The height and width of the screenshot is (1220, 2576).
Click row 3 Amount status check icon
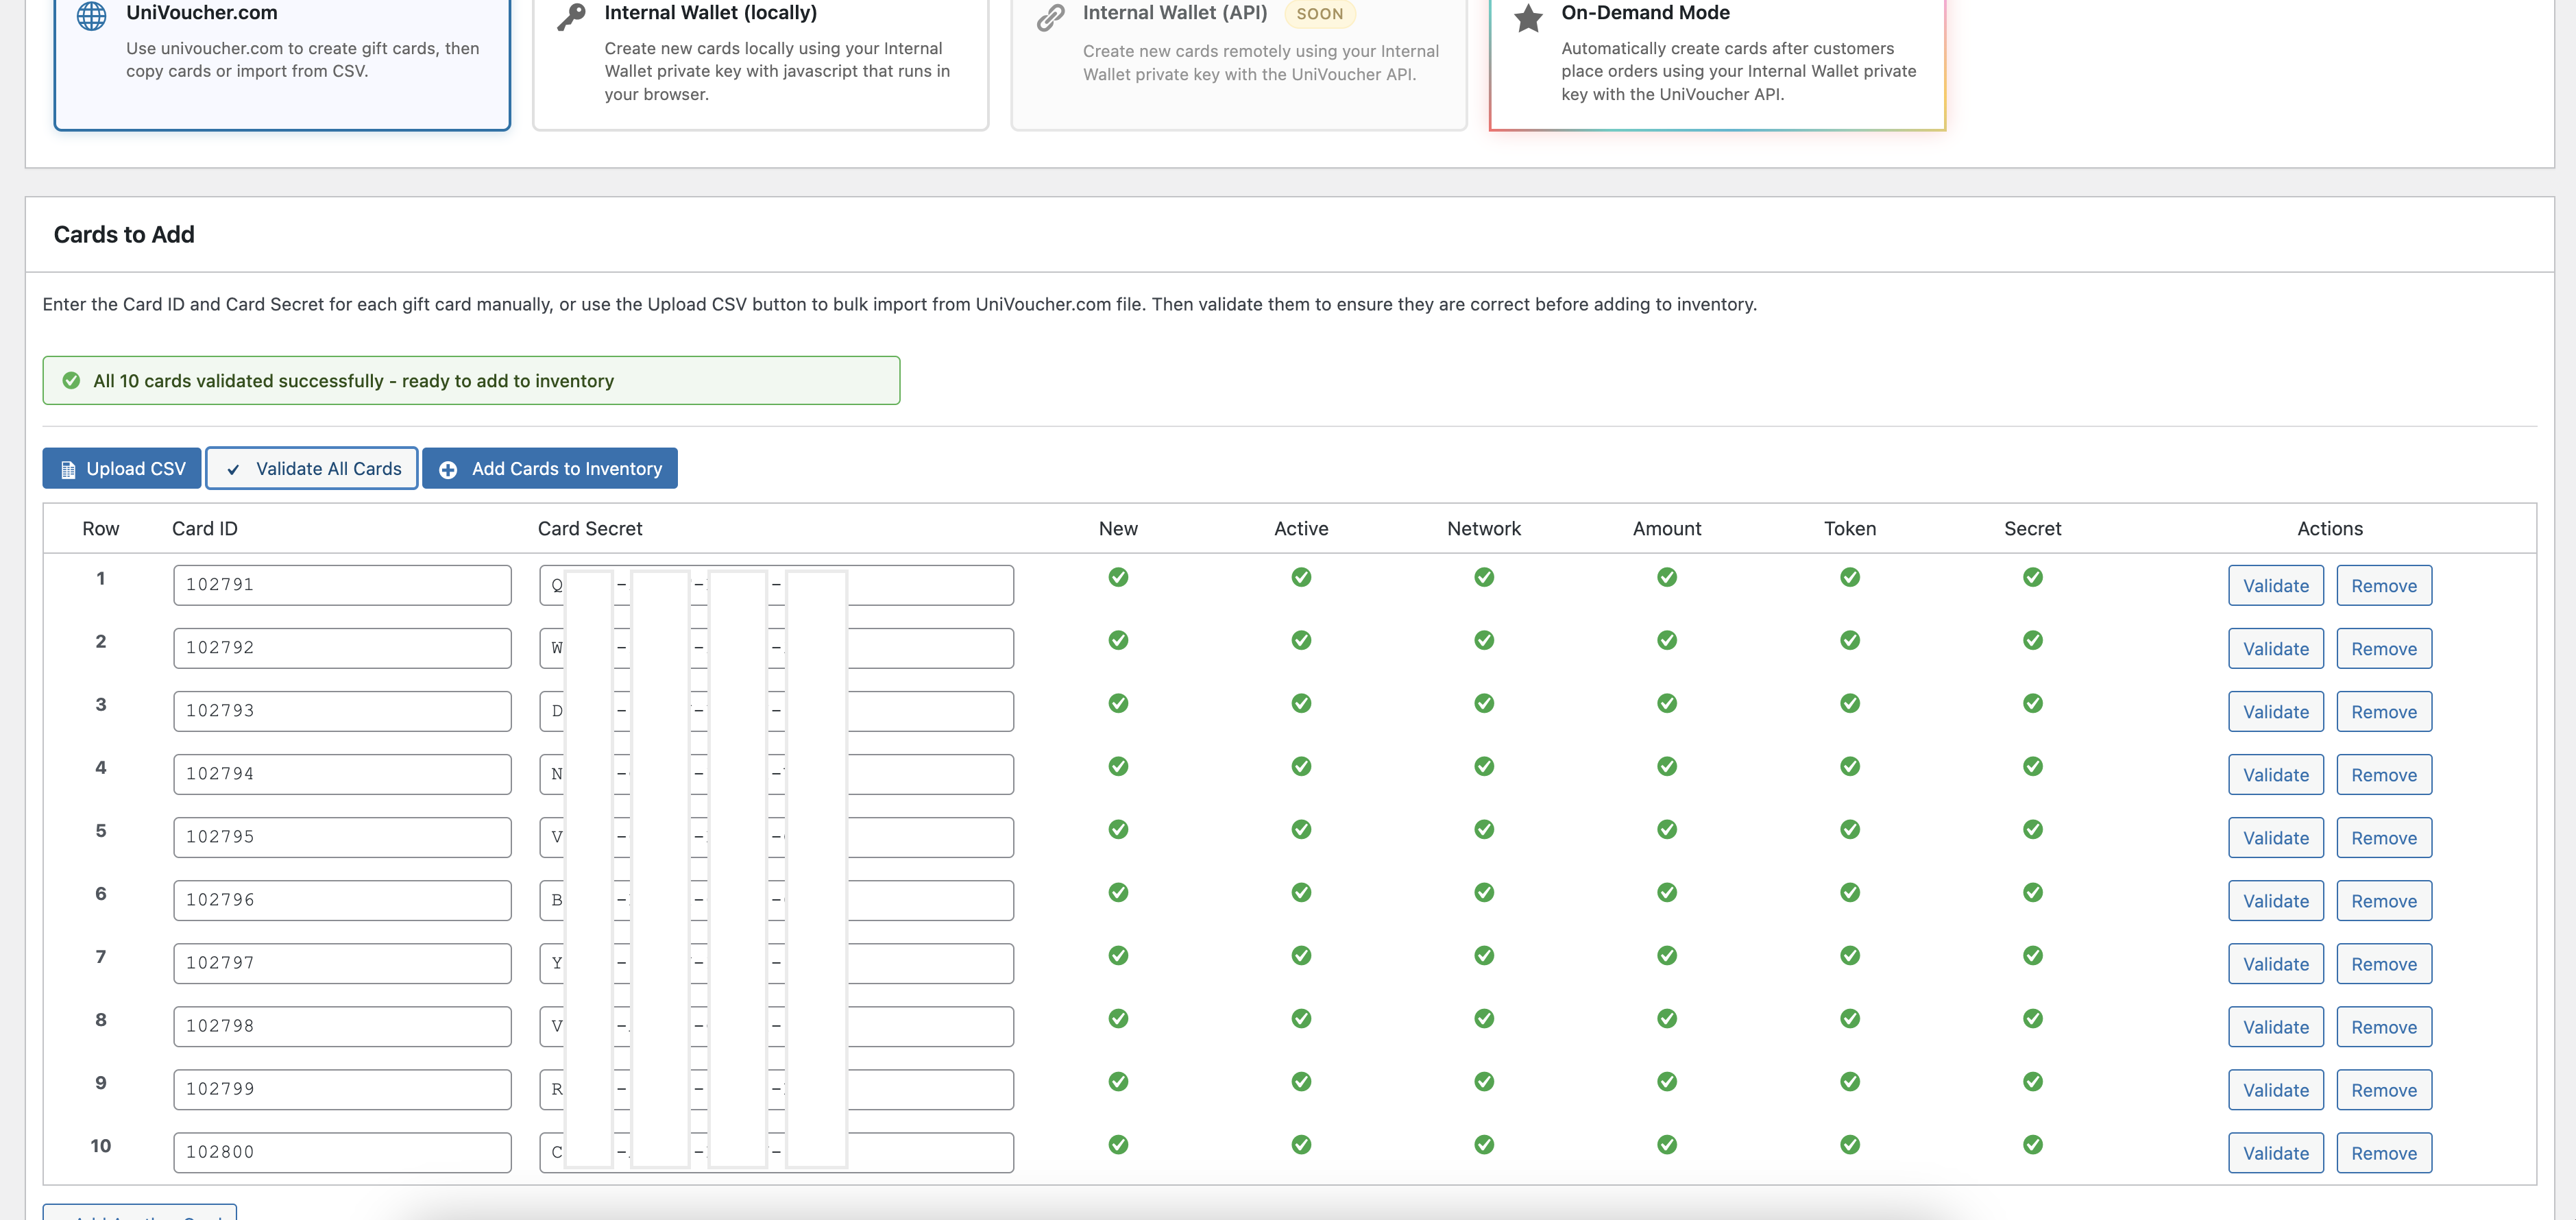(x=1666, y=703)
